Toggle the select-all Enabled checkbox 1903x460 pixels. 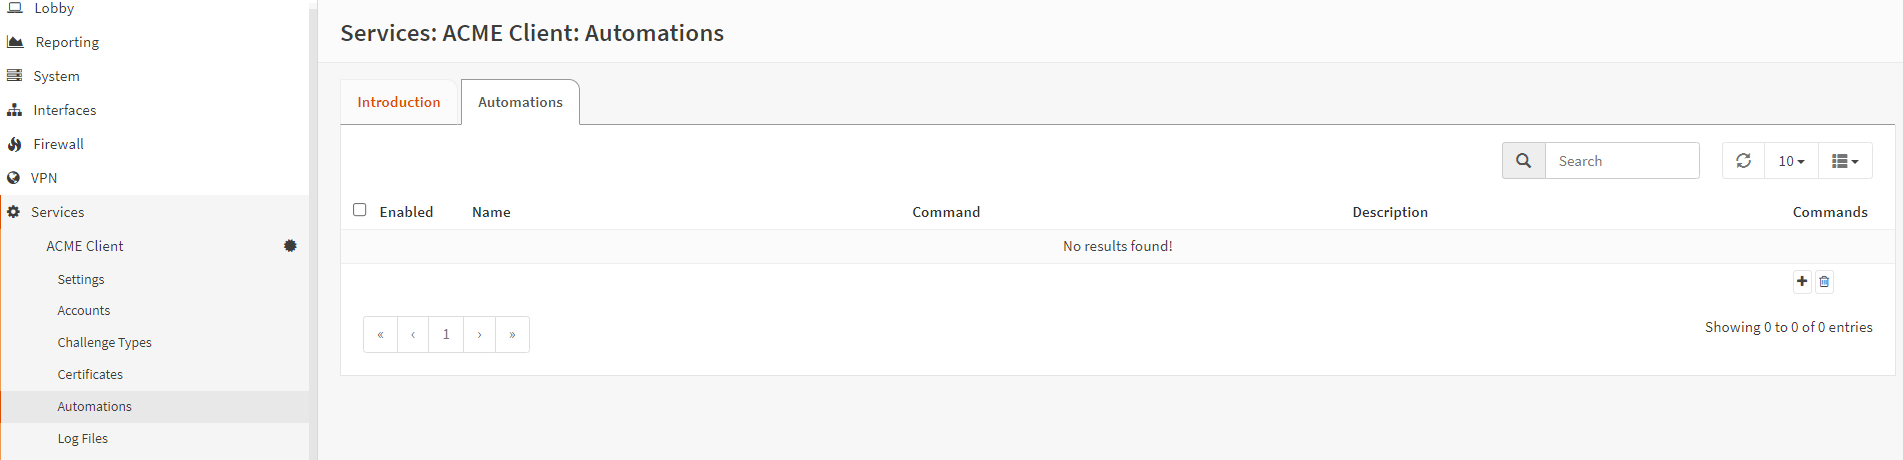(360, 210)
